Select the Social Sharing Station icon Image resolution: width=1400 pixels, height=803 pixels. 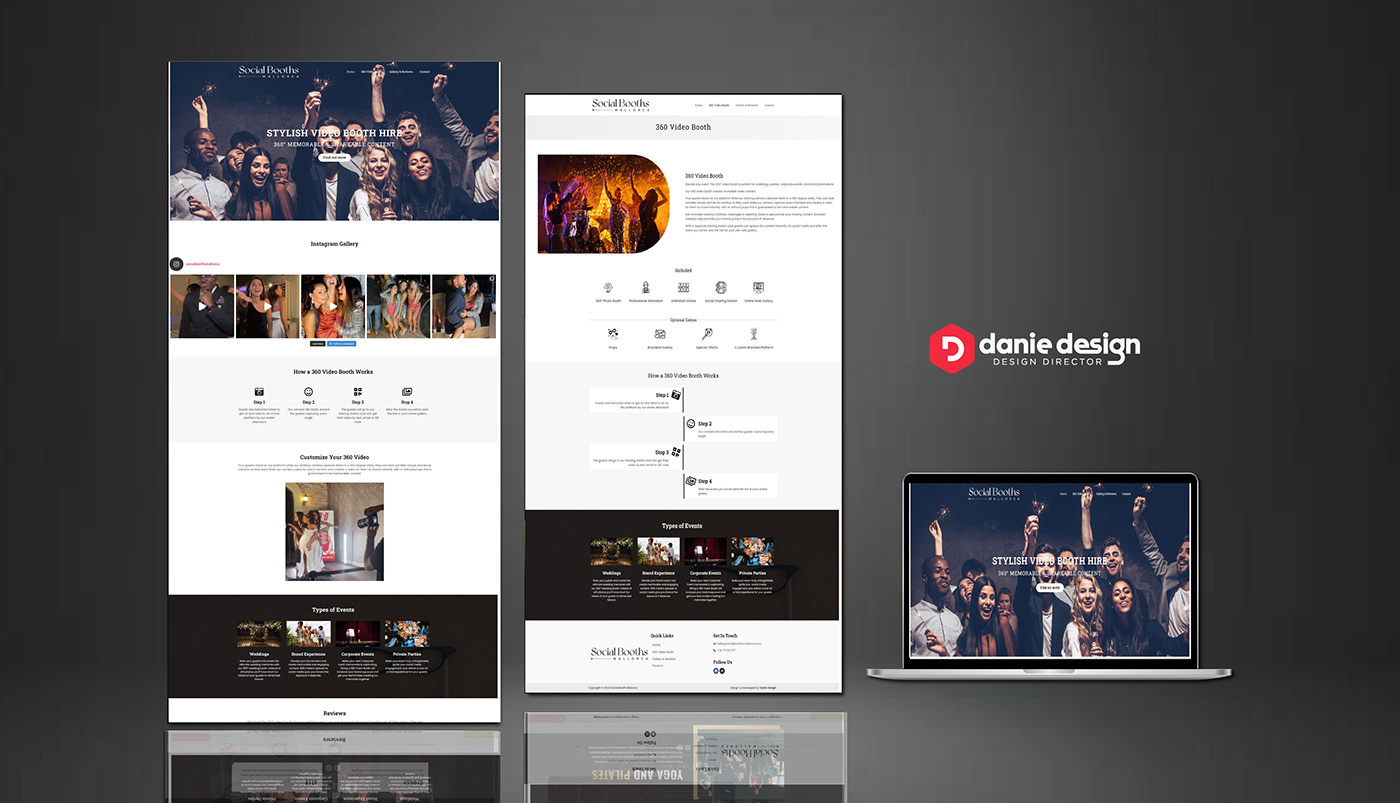(x=721, y=287)
